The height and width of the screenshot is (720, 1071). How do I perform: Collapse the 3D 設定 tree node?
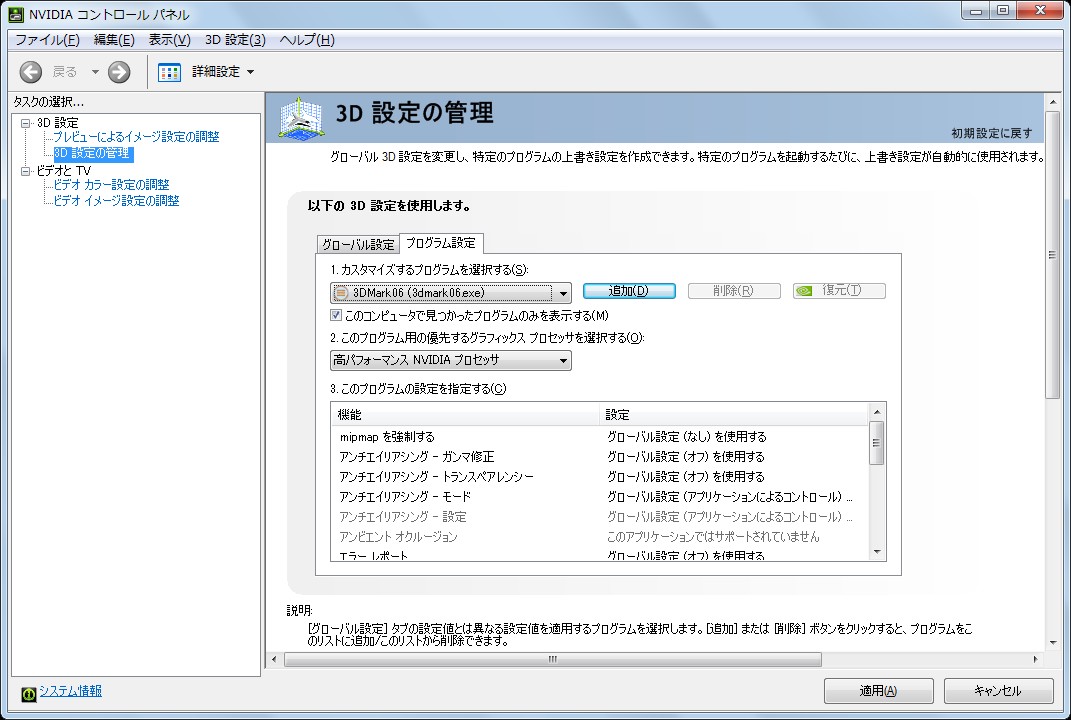pyautogui.click(x=26, y=123)
